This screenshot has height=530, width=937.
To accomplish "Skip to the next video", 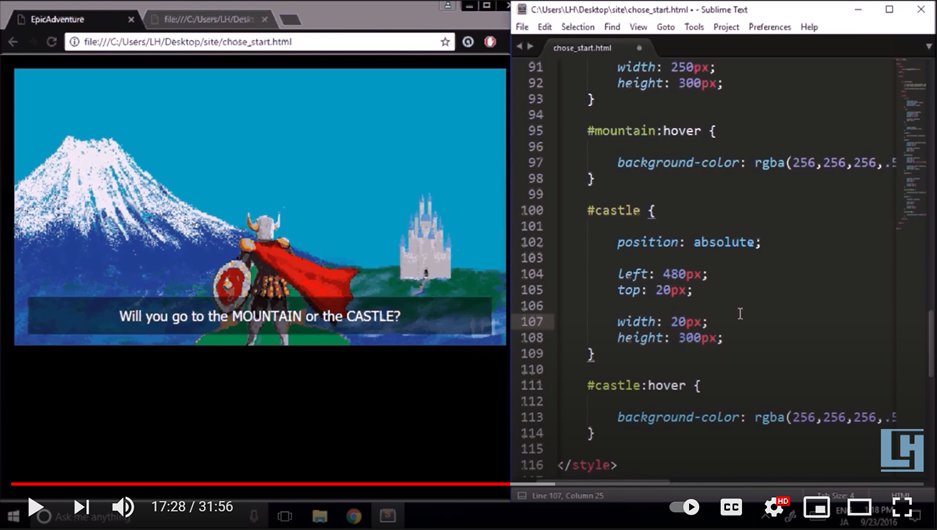I will (81, 507).
